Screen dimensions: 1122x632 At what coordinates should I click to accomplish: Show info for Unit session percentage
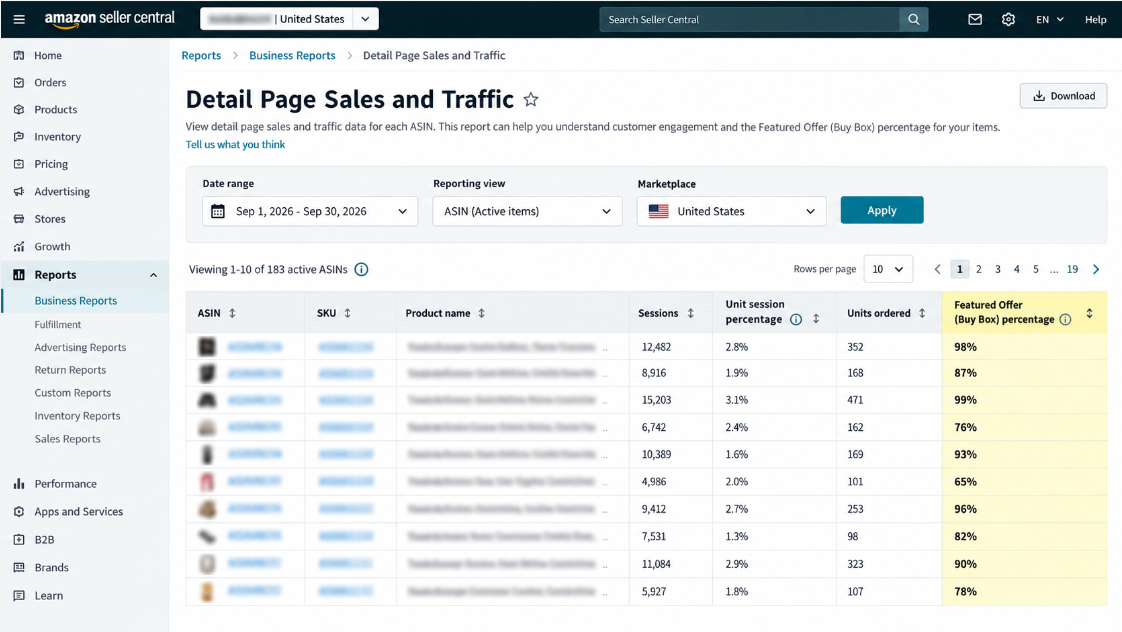[x=796, y=319]
